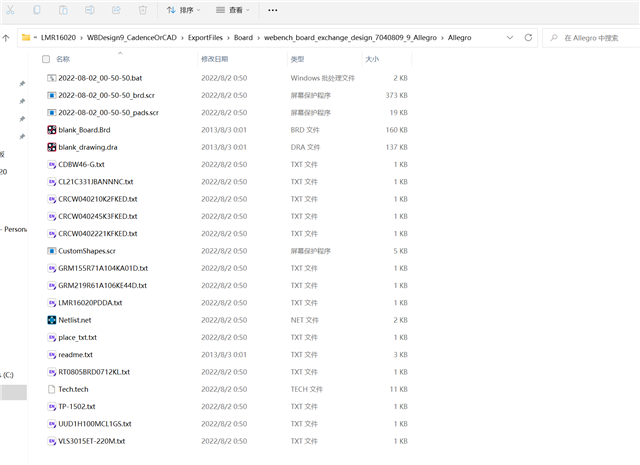Sort by 类型 column header
This screenshot has width=640, height=465.
tap(298, 59)
